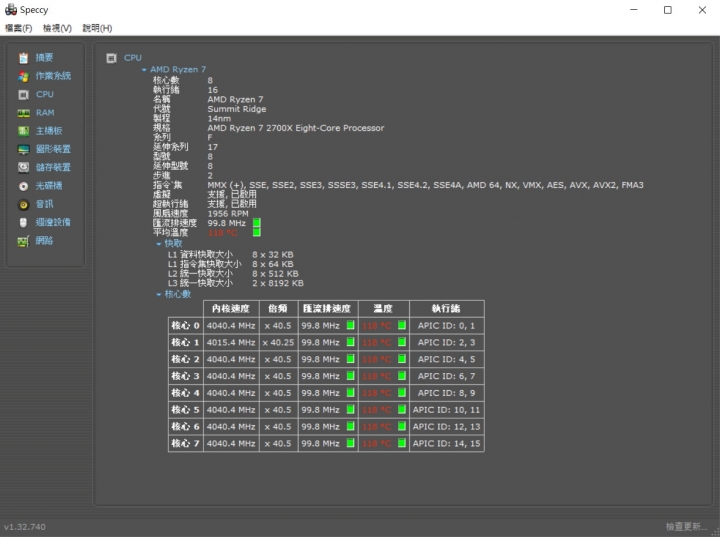Click the 圖形裝置 monitor icon
720x537 pixels.
click(23, 149)
